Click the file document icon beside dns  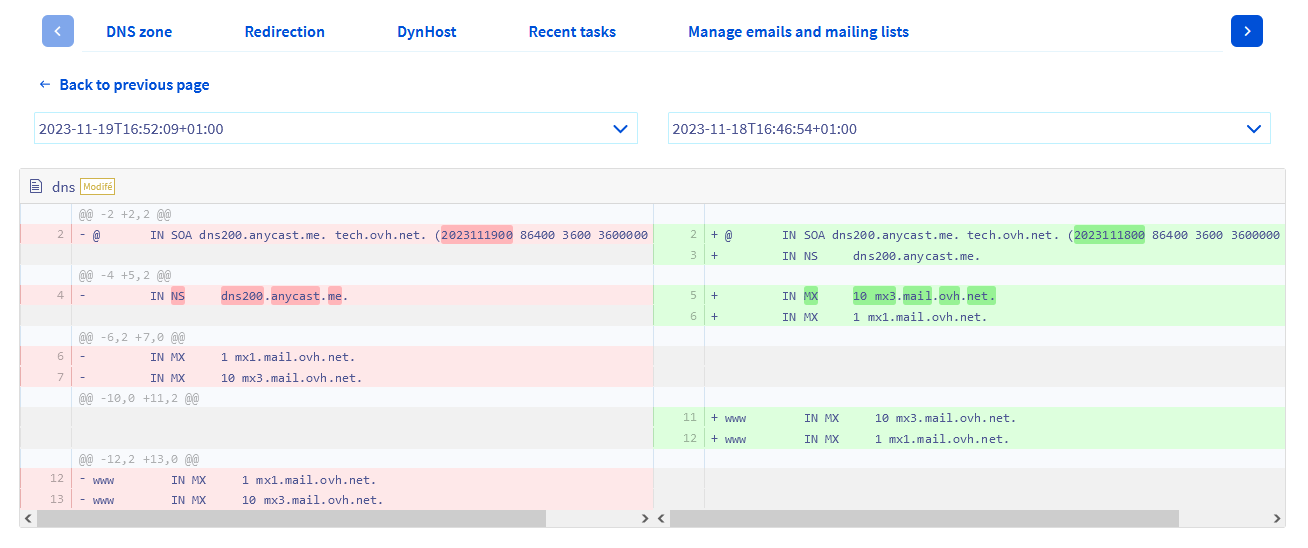[x=36, y=186]
